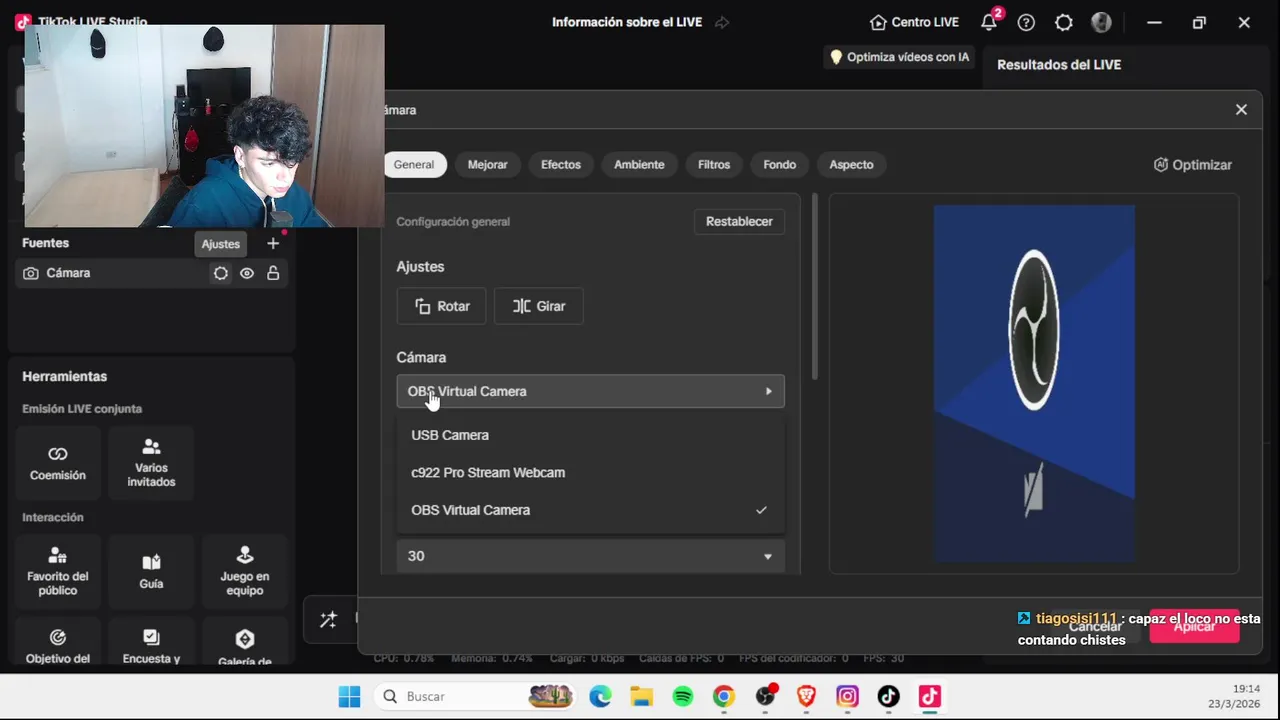
Task: Switch to the Mejorar tab
Action: 488,165
